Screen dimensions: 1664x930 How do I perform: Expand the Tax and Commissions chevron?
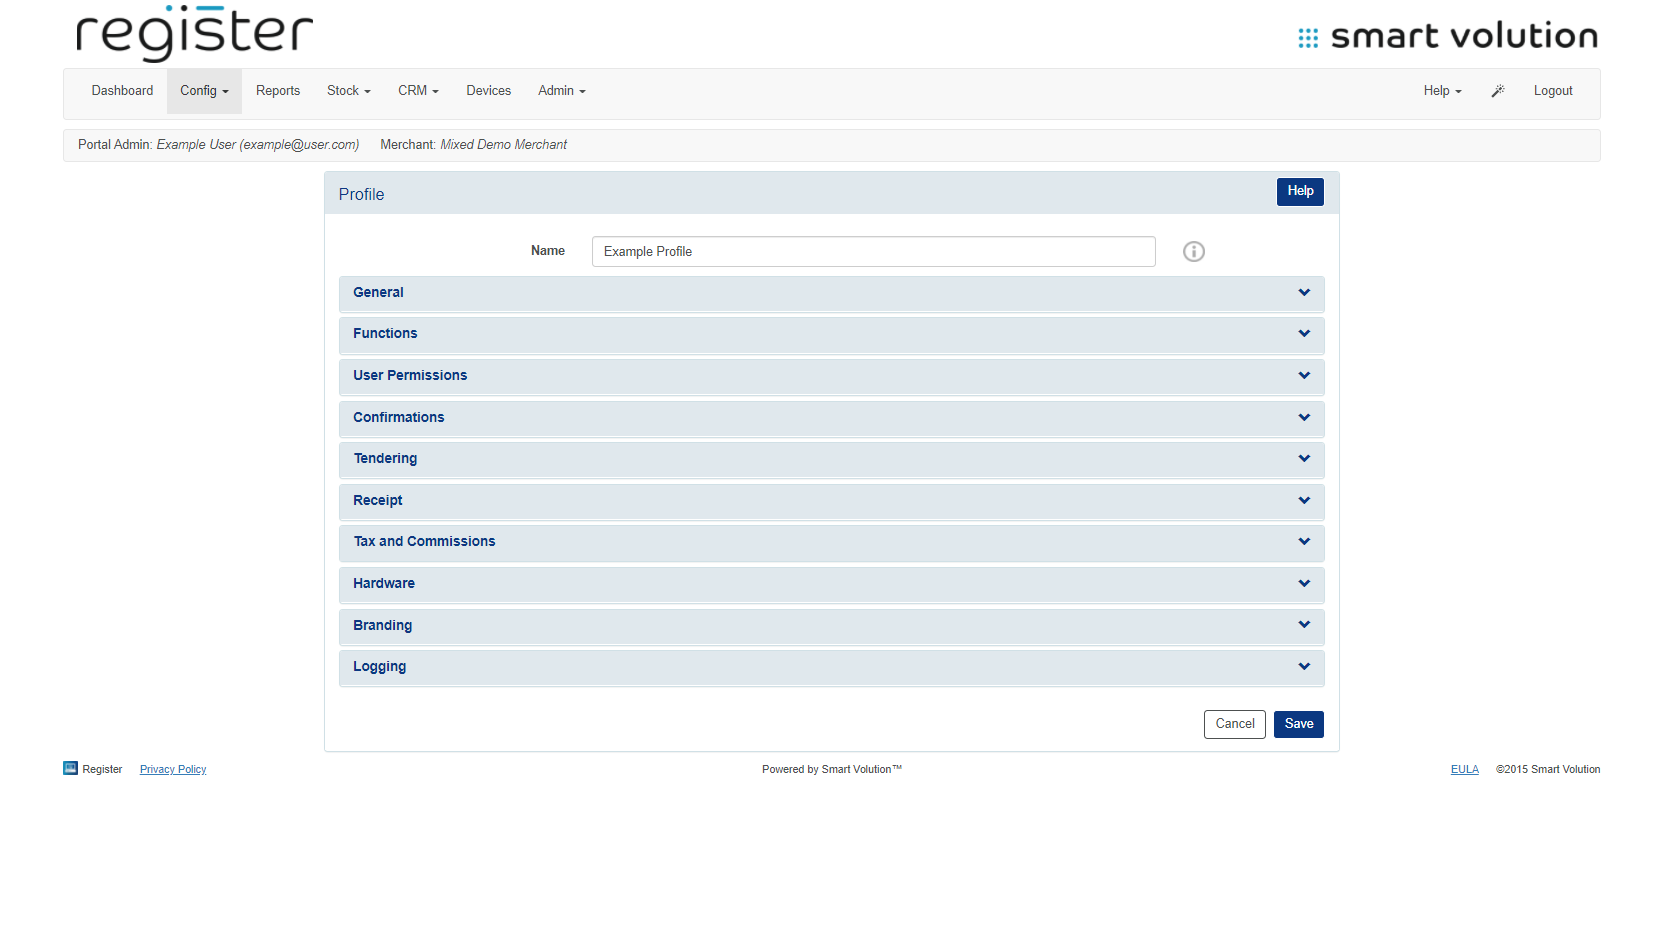tap(1304, 542)
